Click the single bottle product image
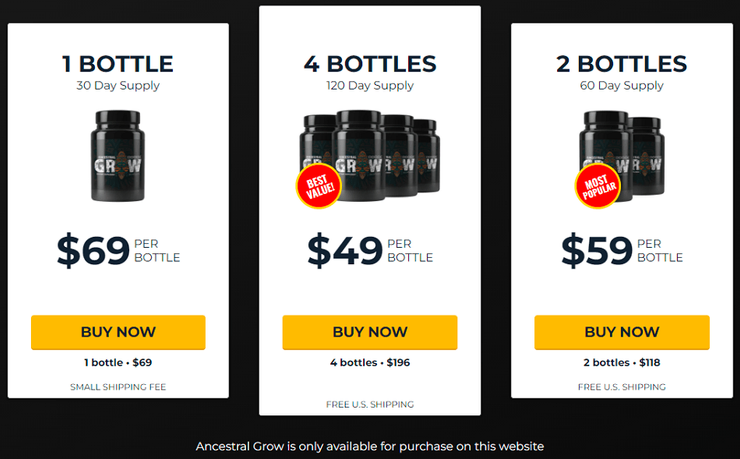The height and width of the screenshot is (459, 740). tap(118, 156)
